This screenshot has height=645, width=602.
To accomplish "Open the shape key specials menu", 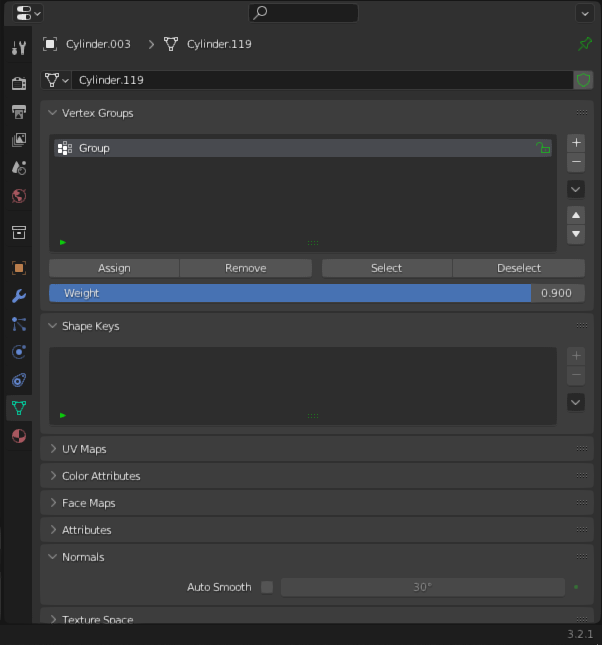I will (576, 402).
